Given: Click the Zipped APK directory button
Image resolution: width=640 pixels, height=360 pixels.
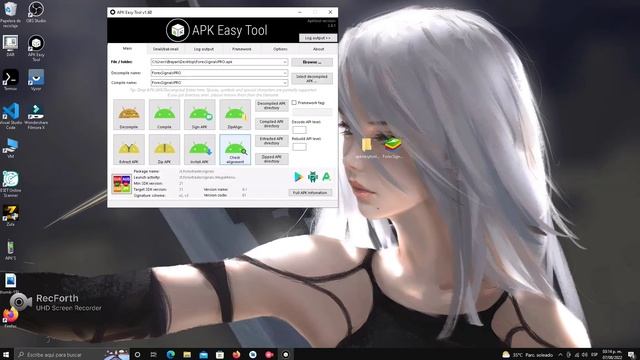Looking at the screenshot, I should [x=271, y=159].
